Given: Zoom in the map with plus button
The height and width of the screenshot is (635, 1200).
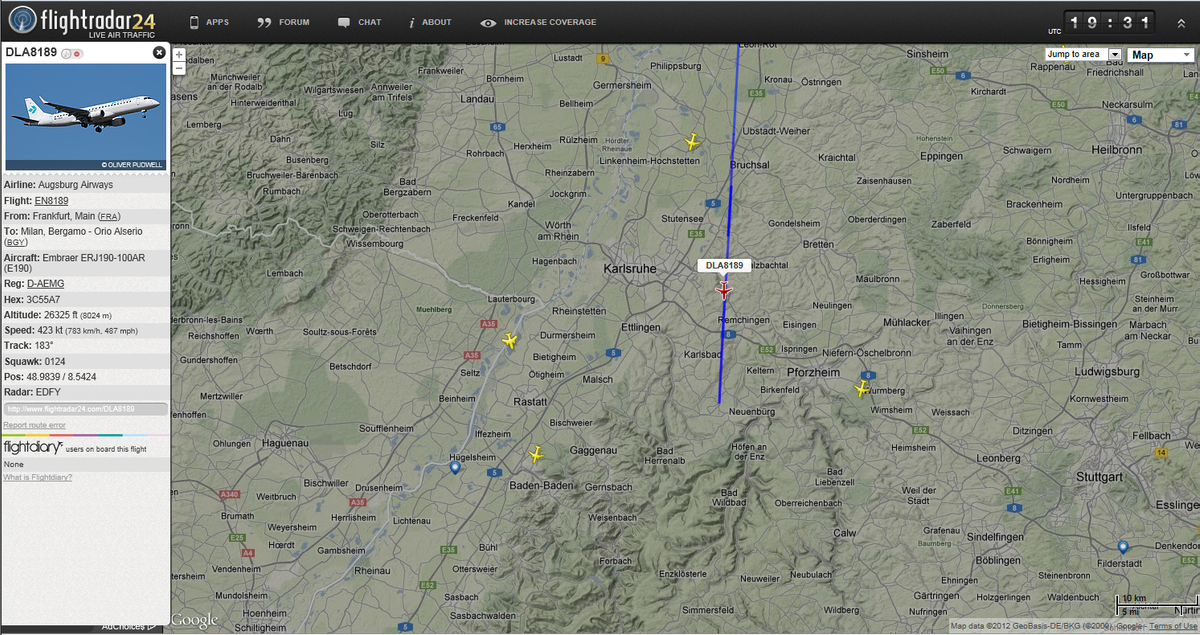Looking at the screenshot, I should point(179,54).
